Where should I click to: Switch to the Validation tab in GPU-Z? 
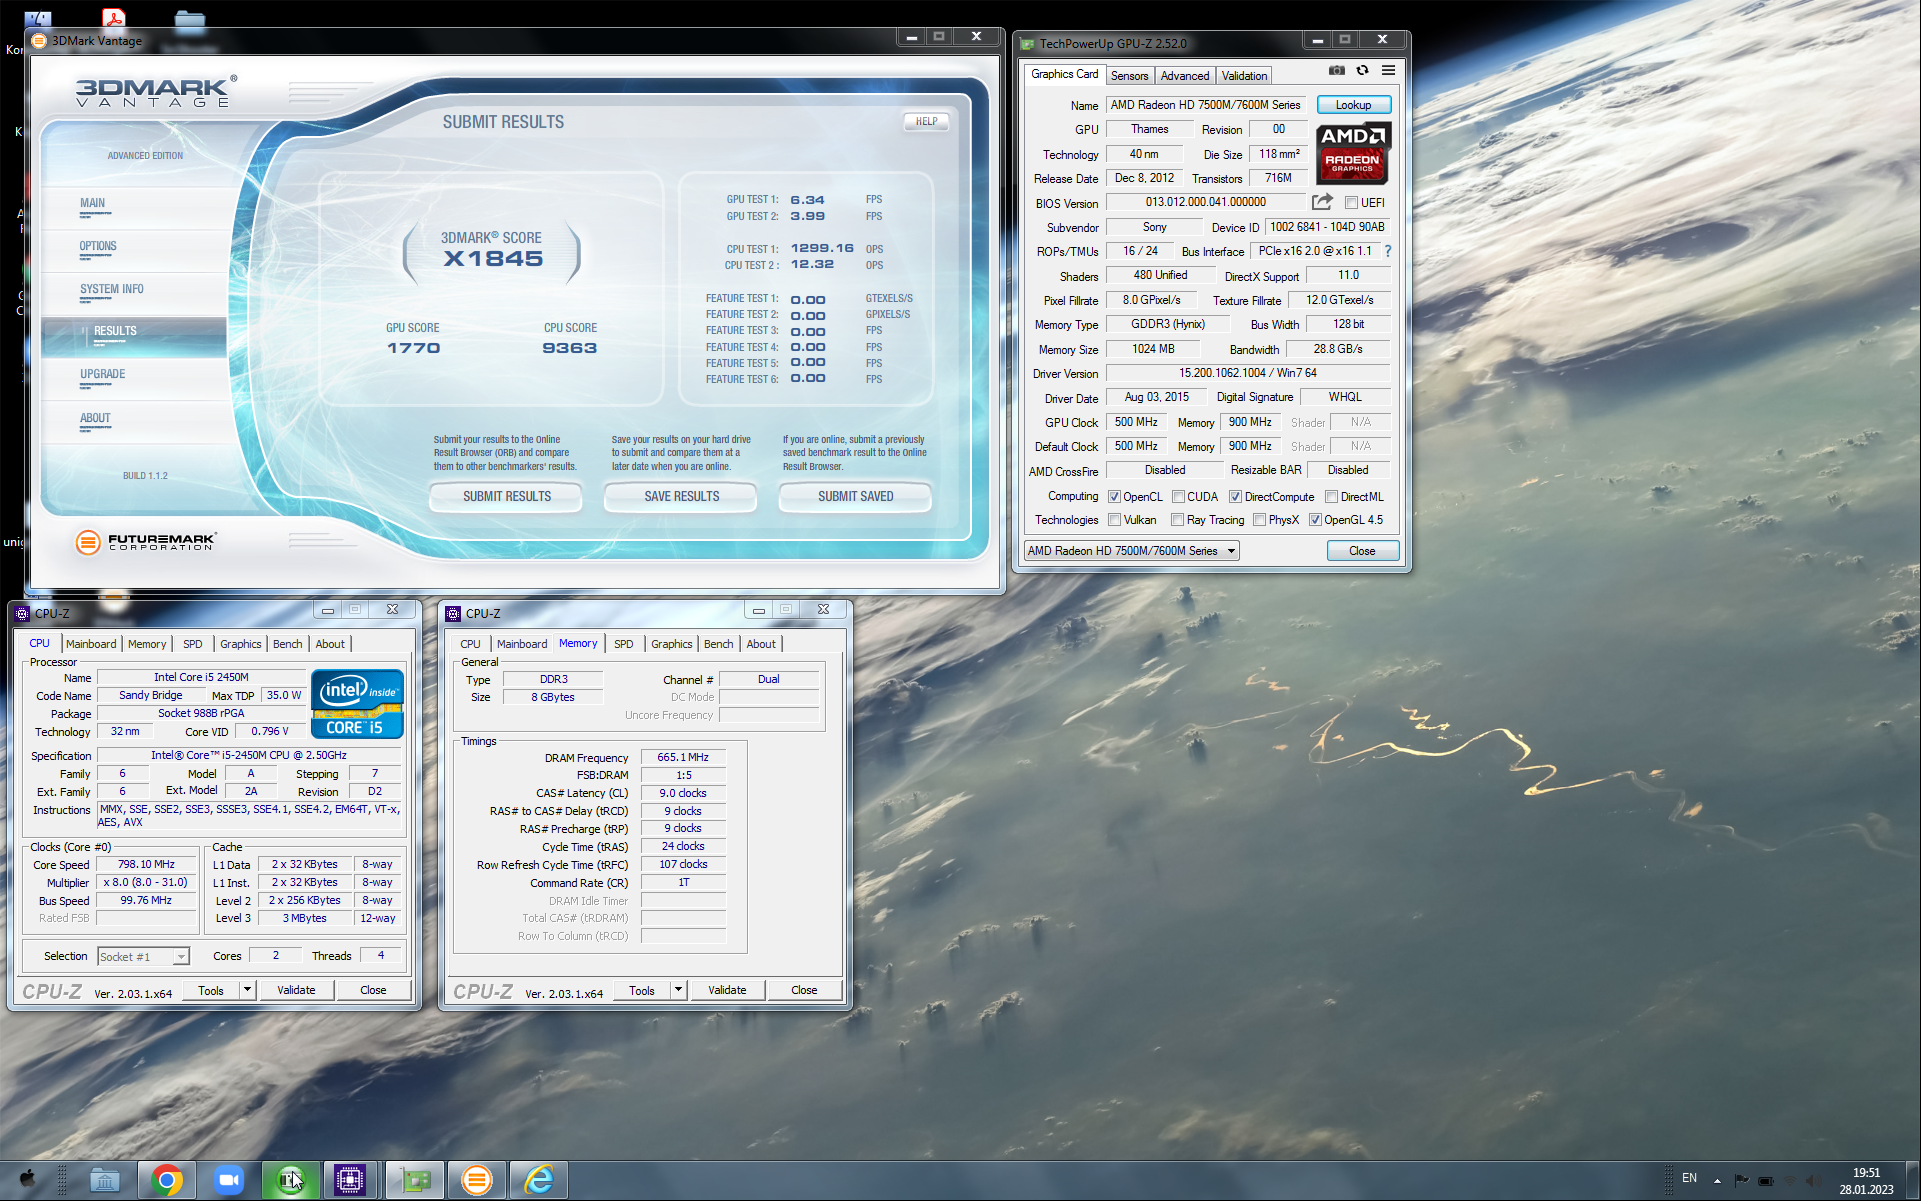[x=1244, y=76]
